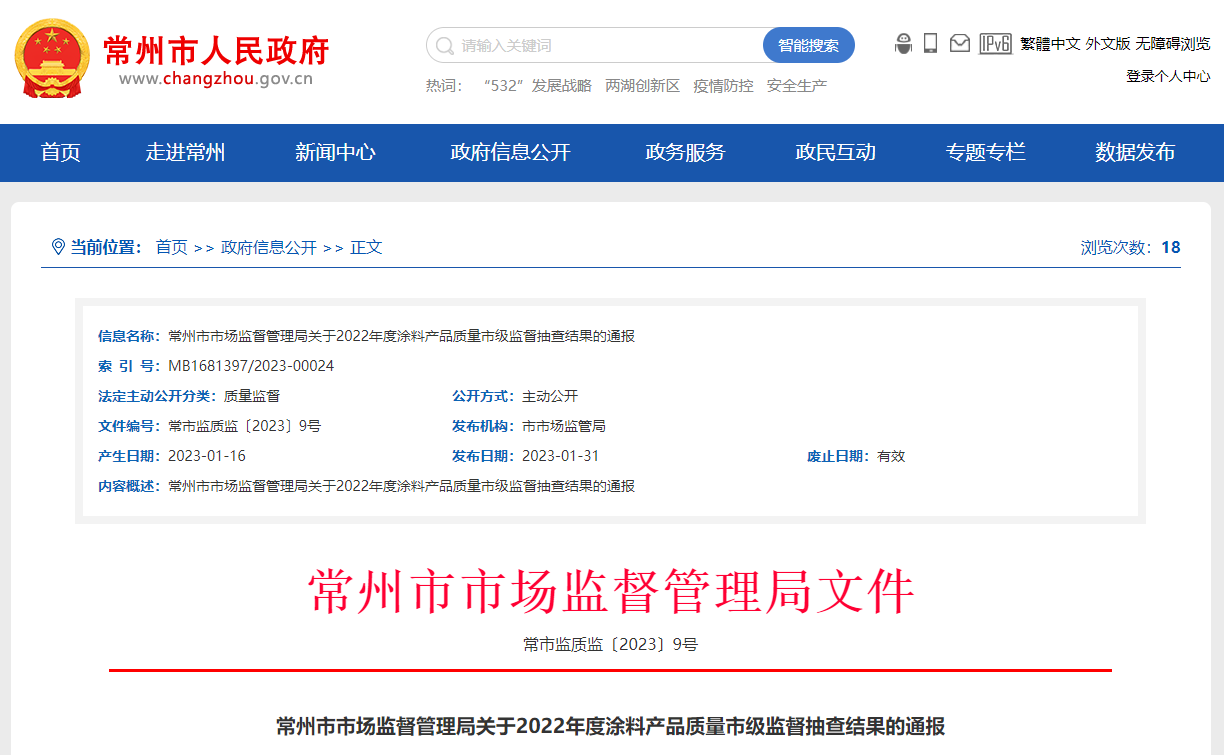Image resolution: width=1224 pixels, height=755 pixels.
Task: Select 专题专栏 from the navigation bar
Action: click(985, 152)
